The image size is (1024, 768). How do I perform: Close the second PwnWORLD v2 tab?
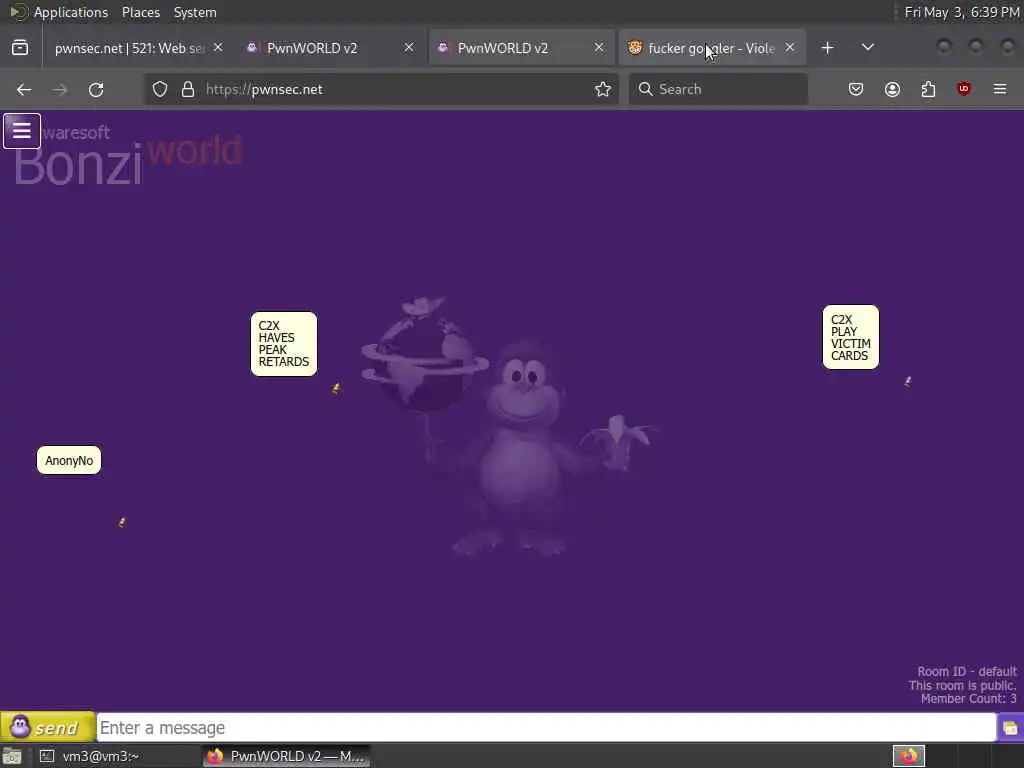click(599, 48)
